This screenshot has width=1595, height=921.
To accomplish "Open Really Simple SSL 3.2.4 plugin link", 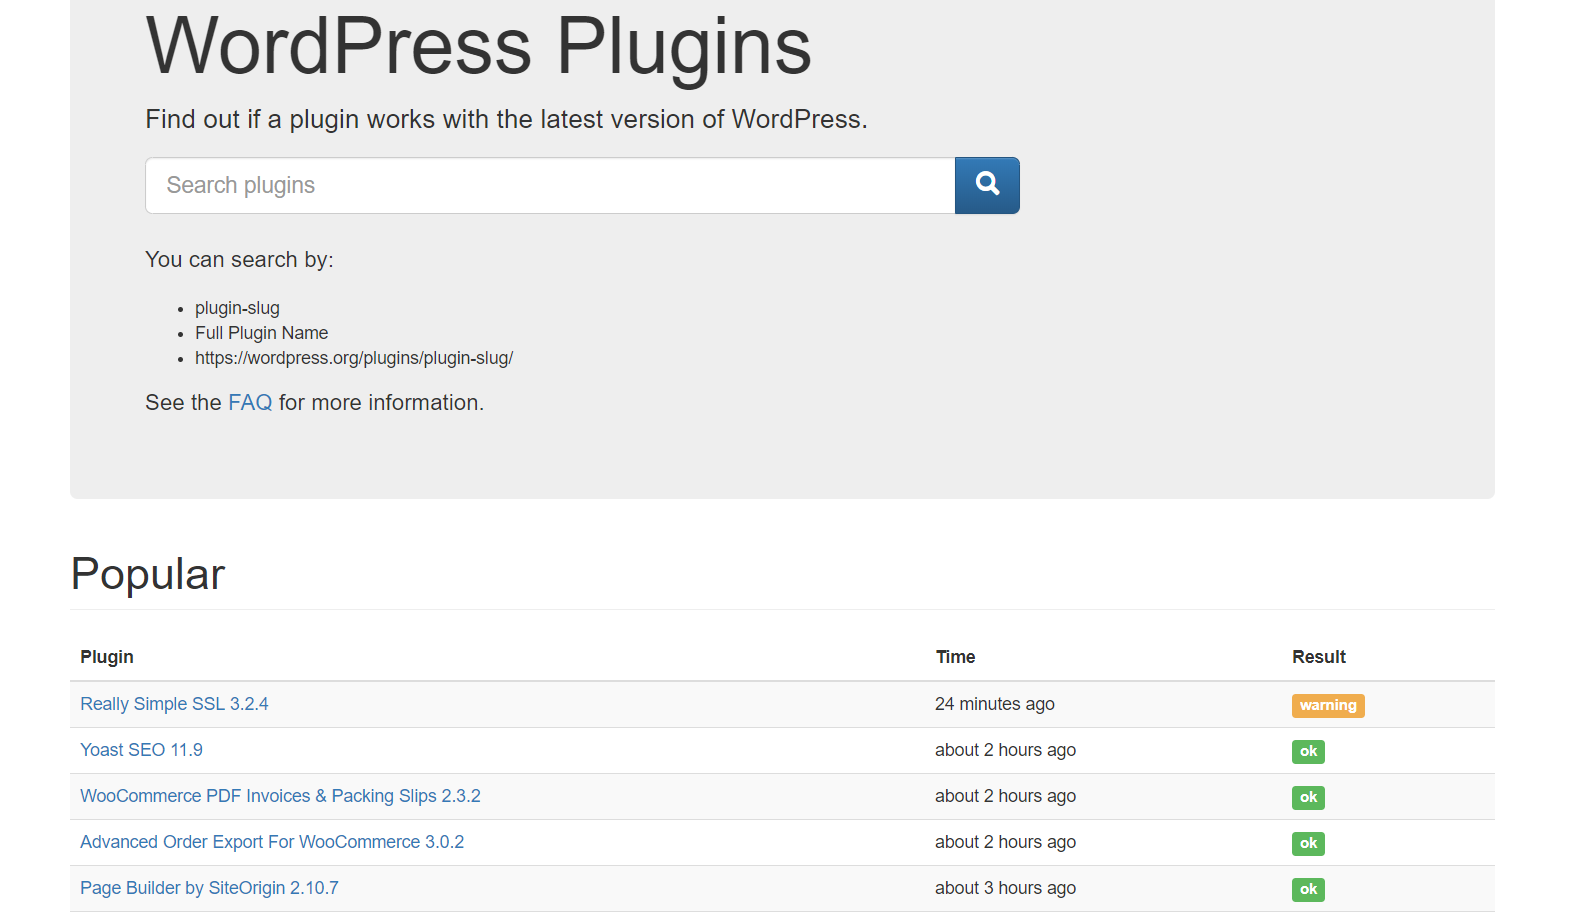I will point(174,704).
